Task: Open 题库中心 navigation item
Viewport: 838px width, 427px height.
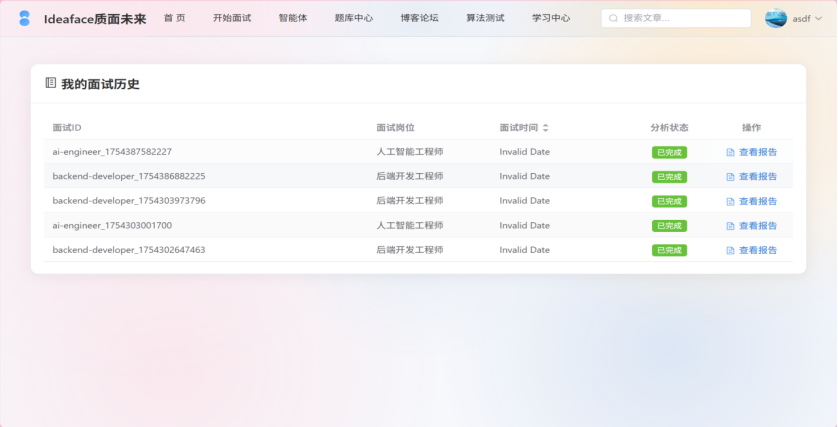Action: click(353, 18)
